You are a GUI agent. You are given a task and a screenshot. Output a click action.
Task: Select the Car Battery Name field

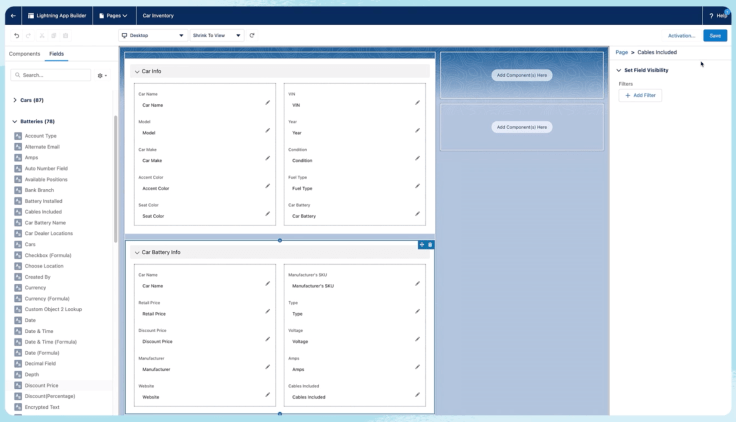(x=45, y=223)
